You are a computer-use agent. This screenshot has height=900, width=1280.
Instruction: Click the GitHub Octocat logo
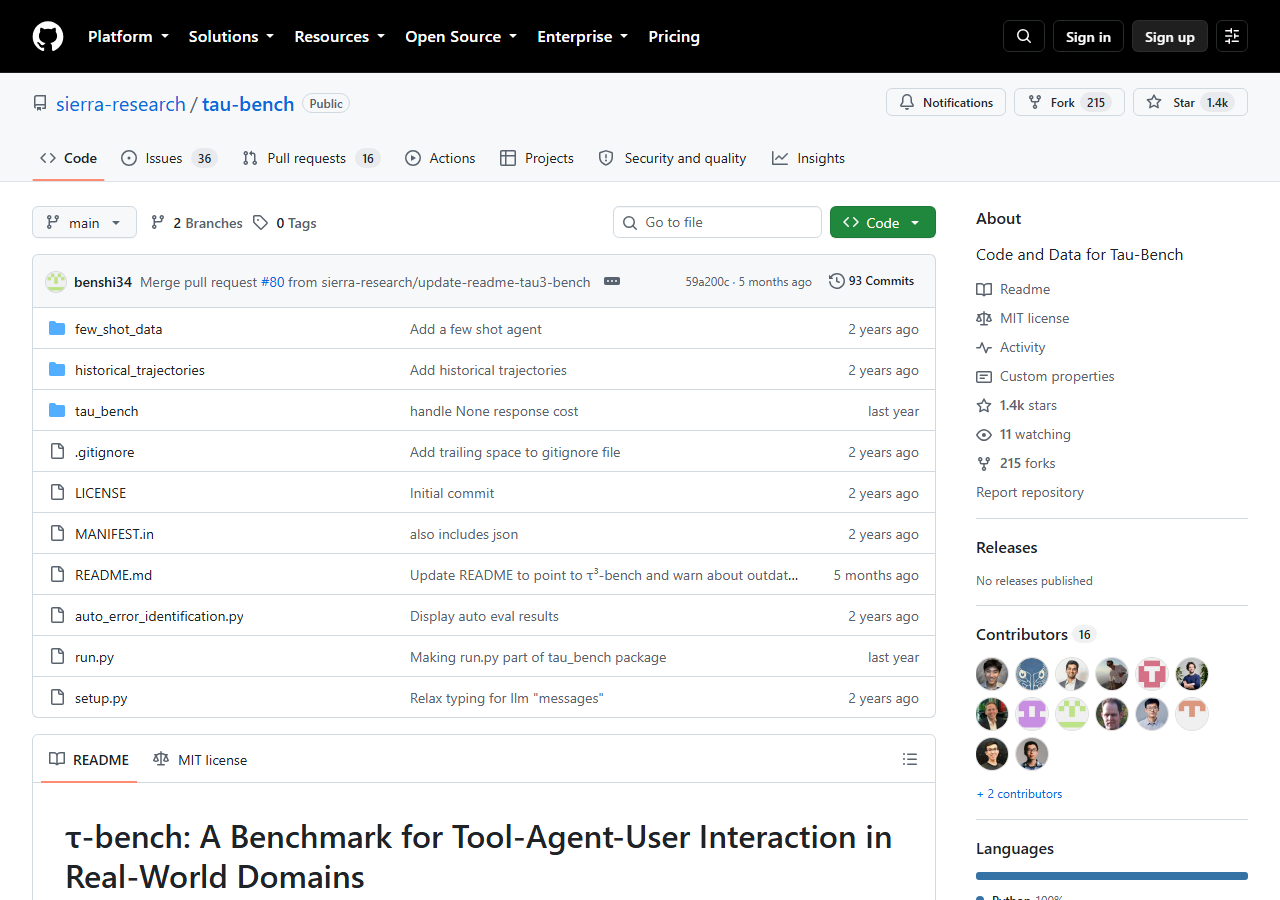(x=48, y=36)
